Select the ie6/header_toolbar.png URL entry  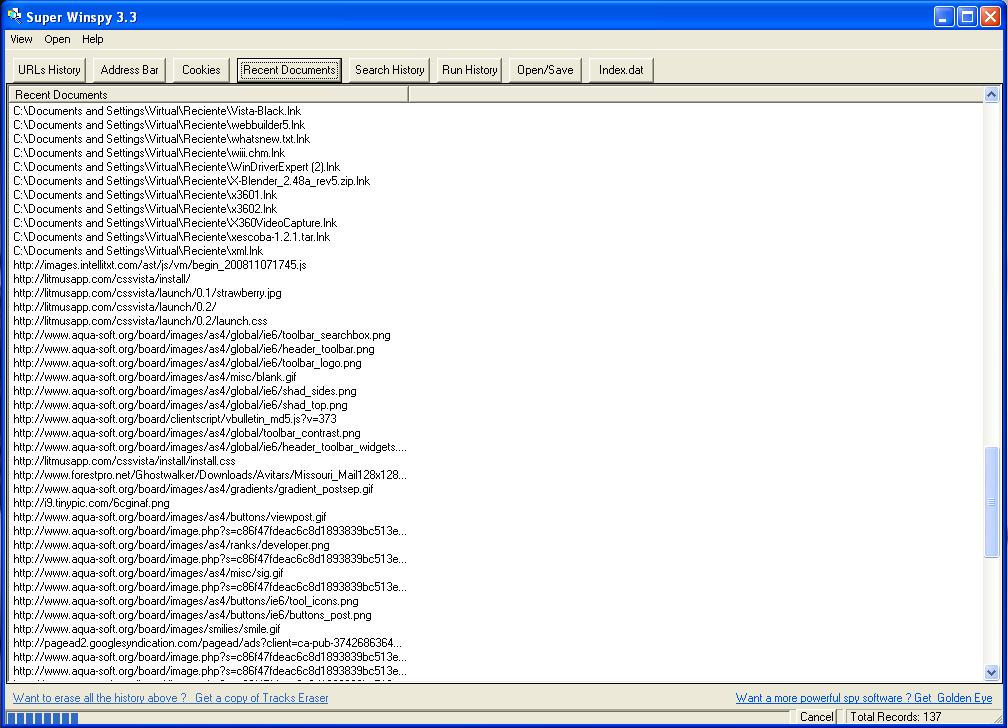[x=194, y=349]
